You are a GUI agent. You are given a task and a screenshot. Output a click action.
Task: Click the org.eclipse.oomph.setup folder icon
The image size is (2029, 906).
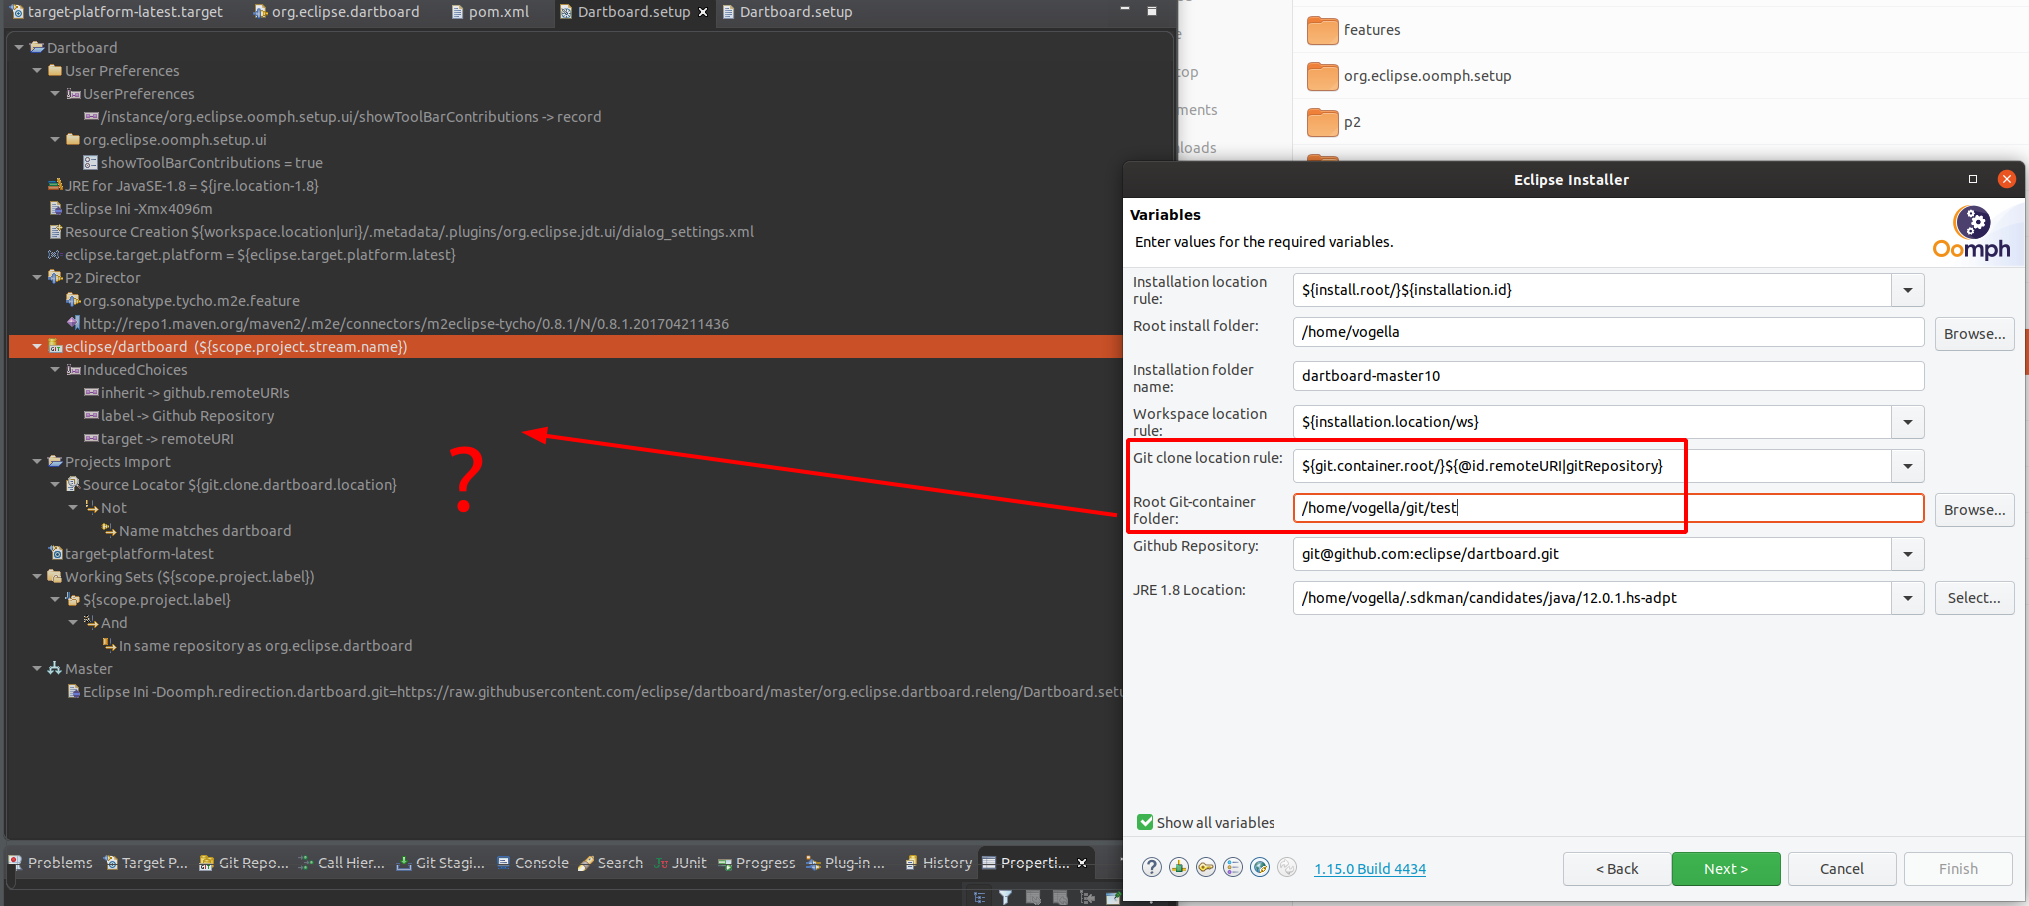(1322, 76)
